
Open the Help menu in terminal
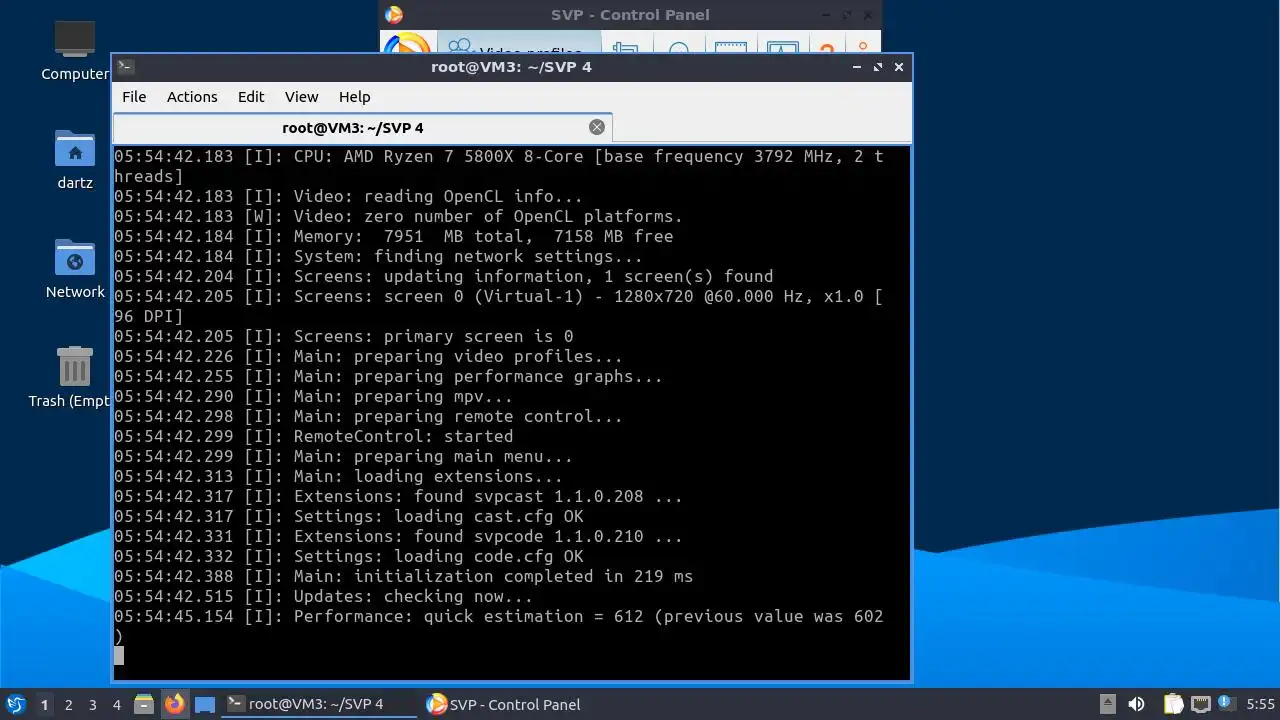[x=354, y=97]
